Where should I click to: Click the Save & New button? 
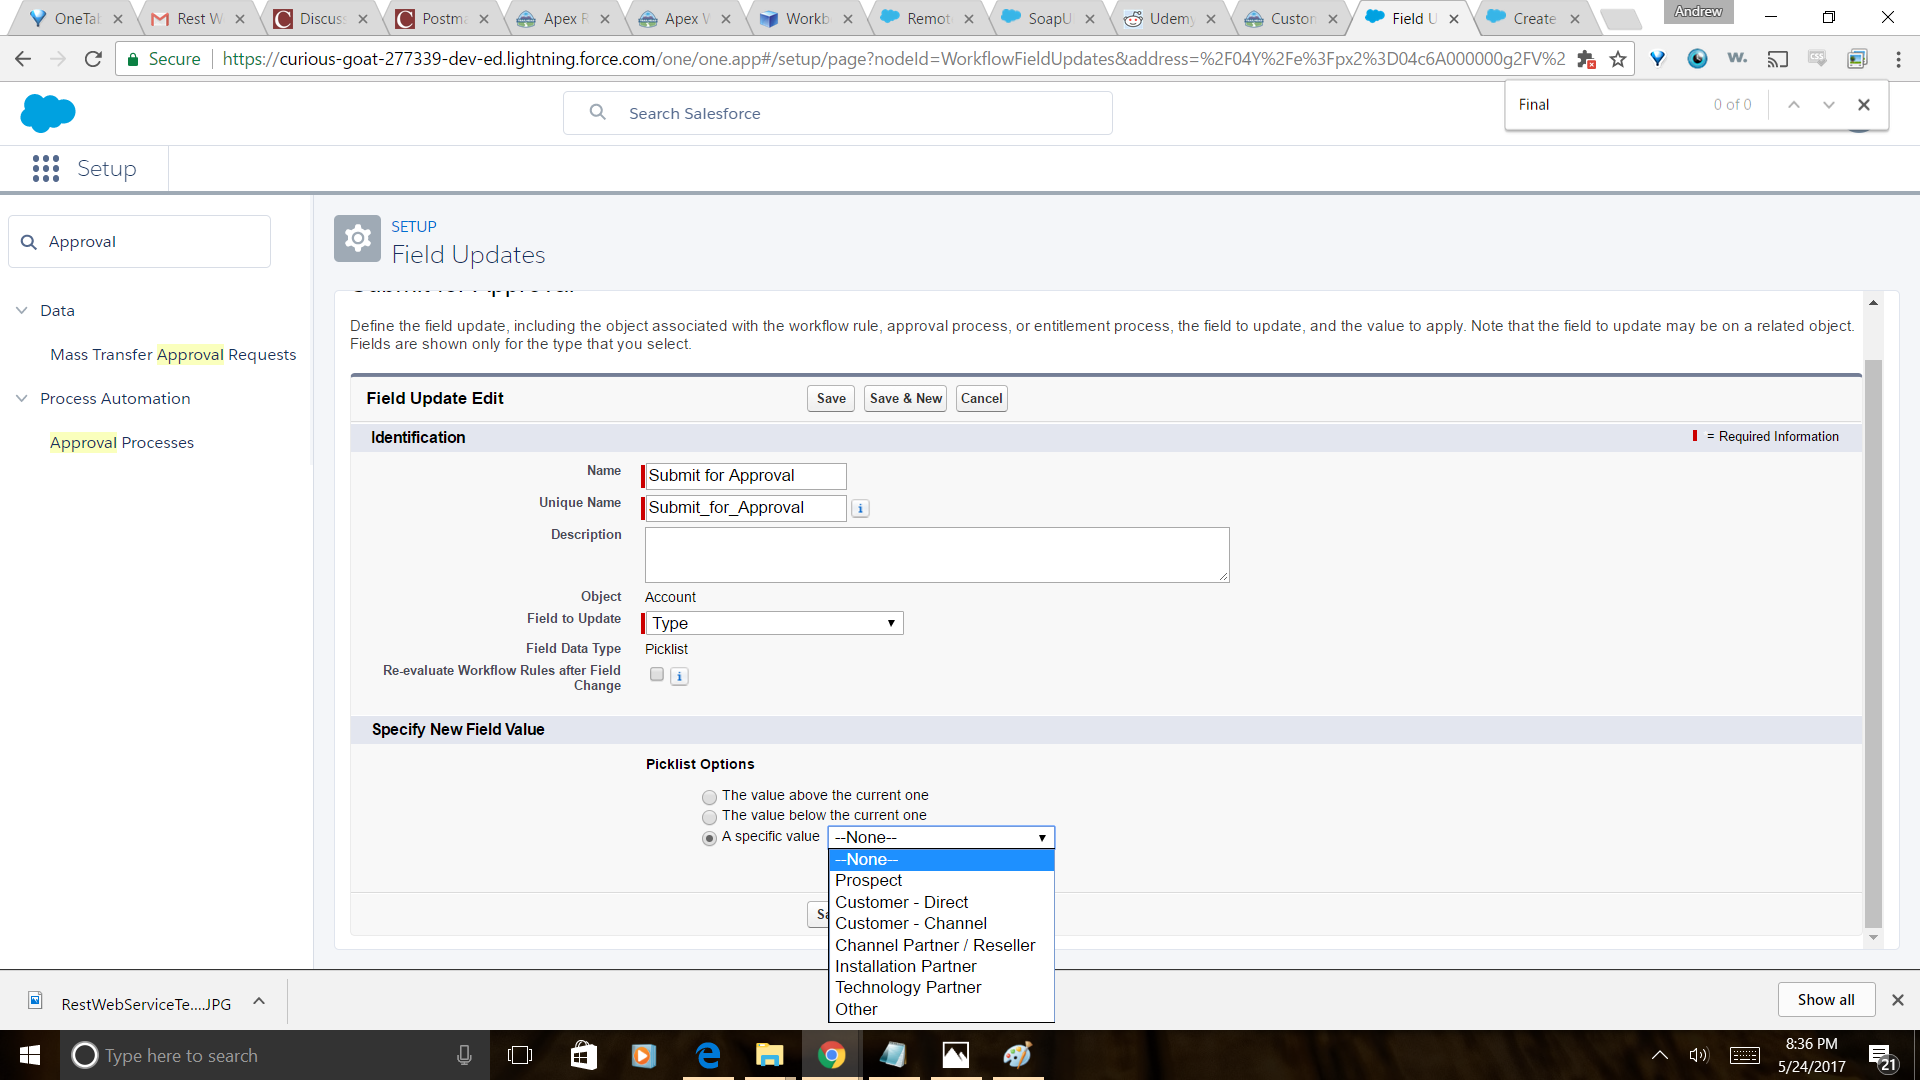coord(905,398)
